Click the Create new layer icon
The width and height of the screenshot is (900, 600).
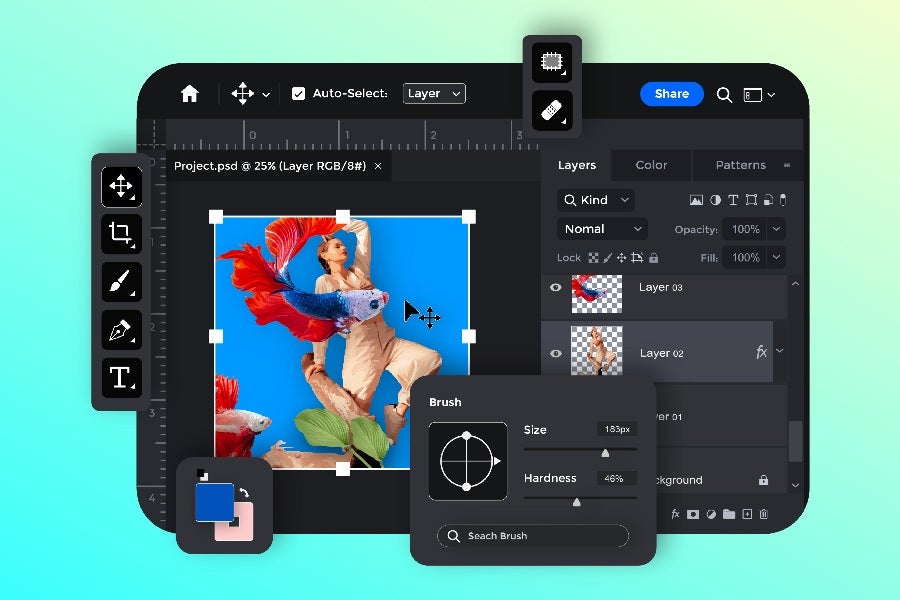747,514
